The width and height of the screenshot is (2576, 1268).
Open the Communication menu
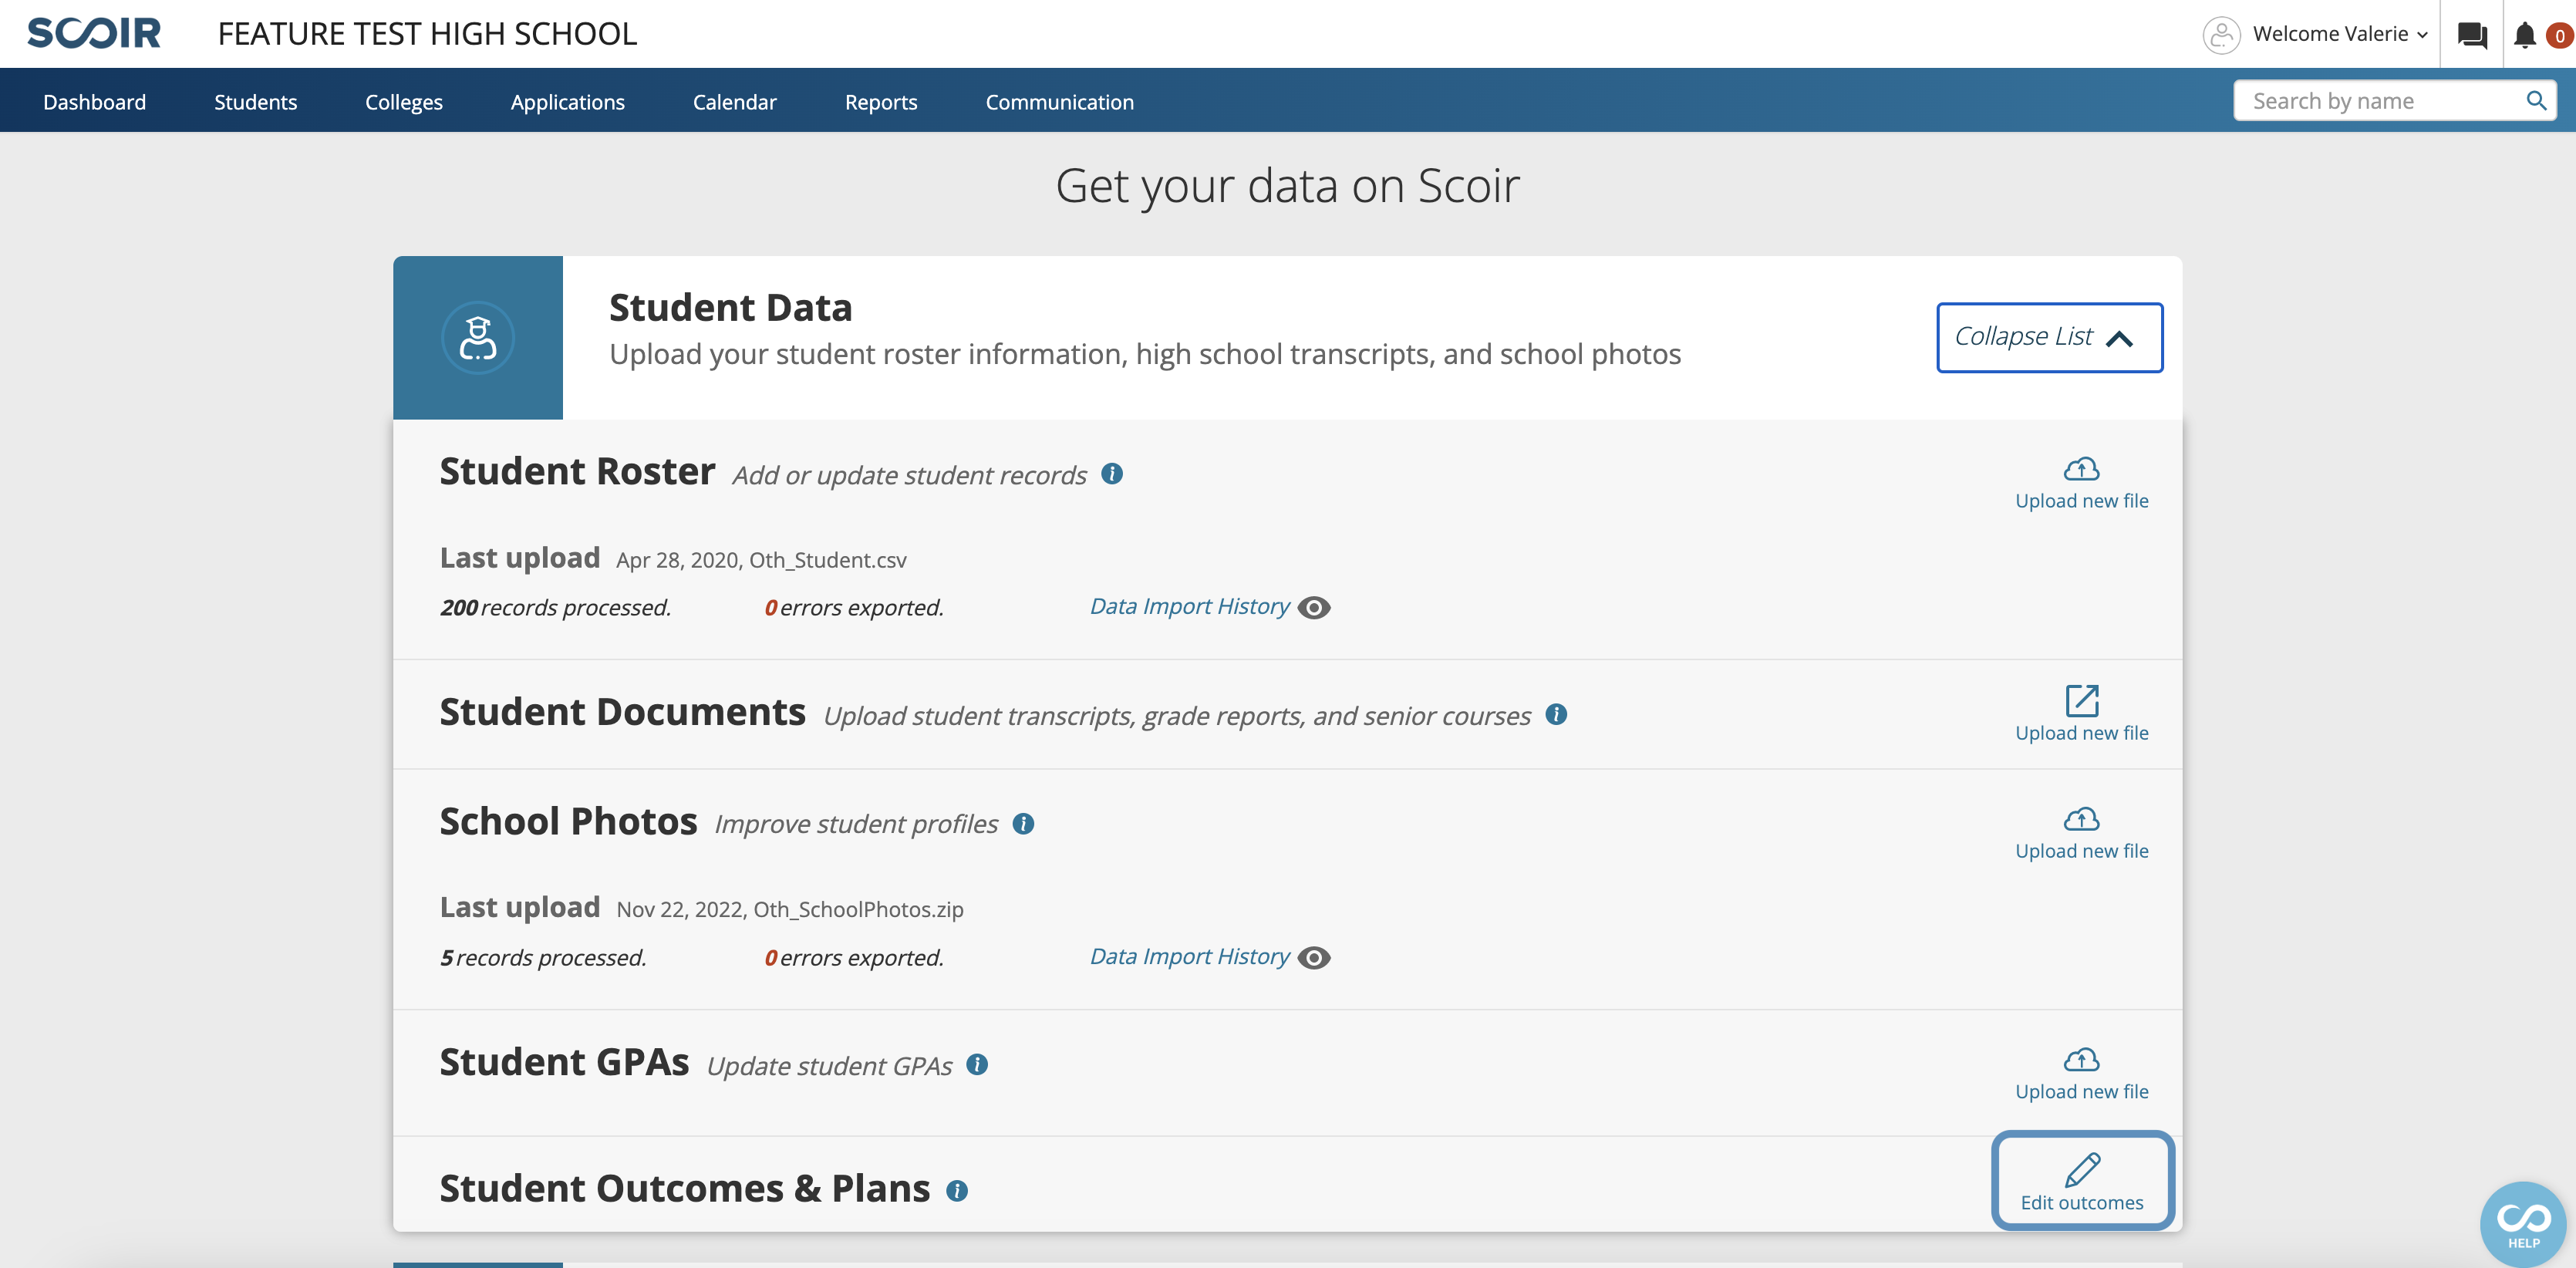1059,101
